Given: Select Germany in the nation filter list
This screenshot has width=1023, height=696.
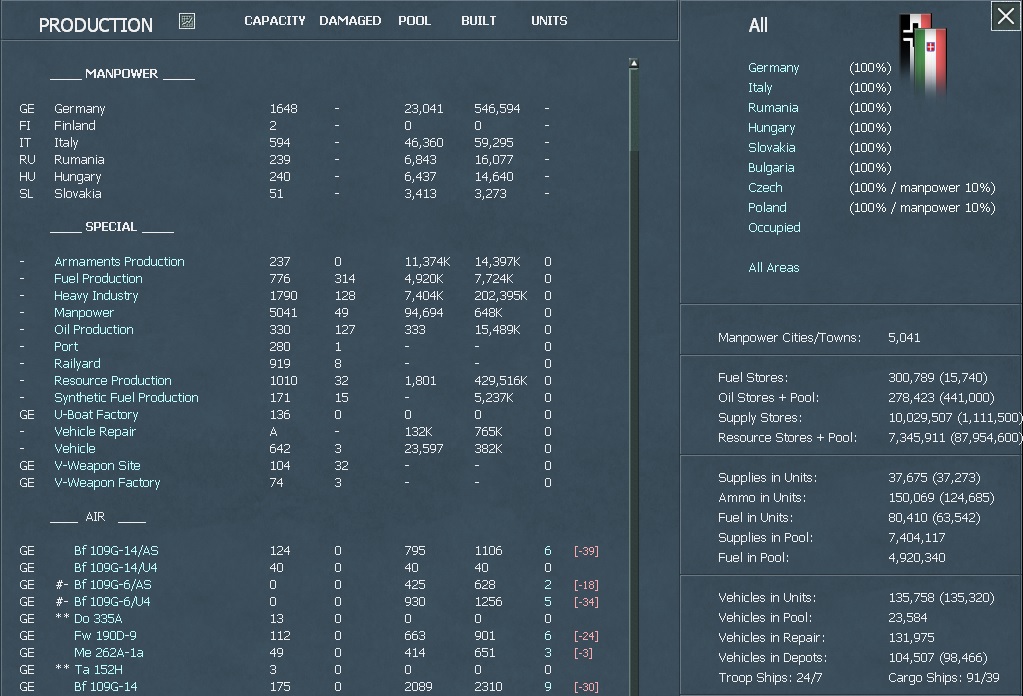Looking at the screenshot, I should point(773,68).
